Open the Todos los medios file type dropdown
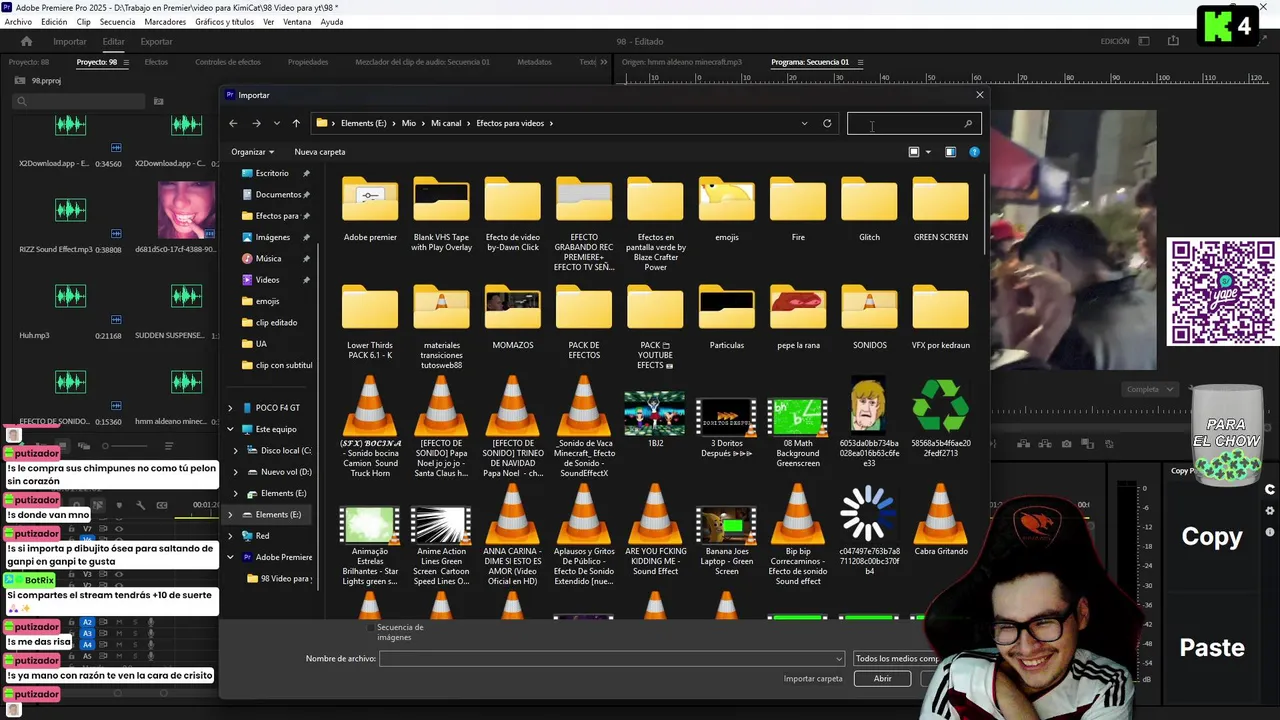The image size is (1280, 720). click(899, 659)
